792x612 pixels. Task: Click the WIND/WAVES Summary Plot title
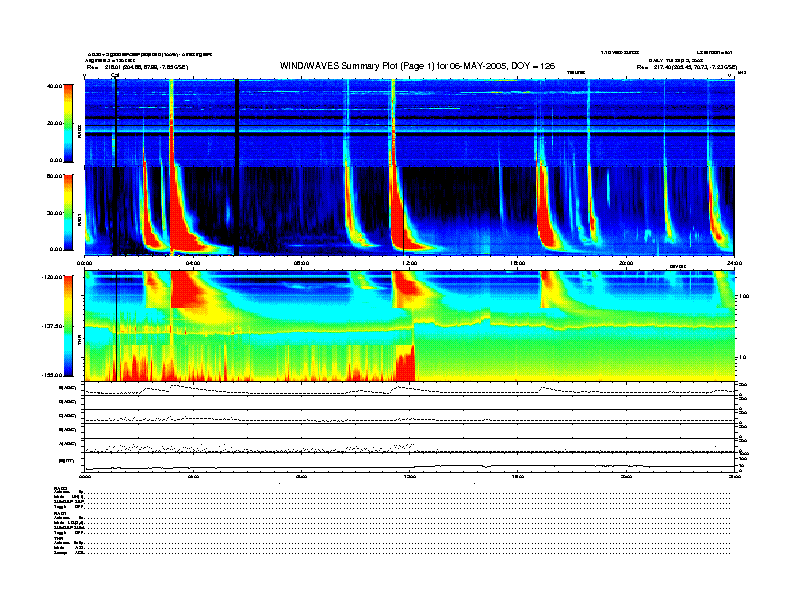(417, 66)
